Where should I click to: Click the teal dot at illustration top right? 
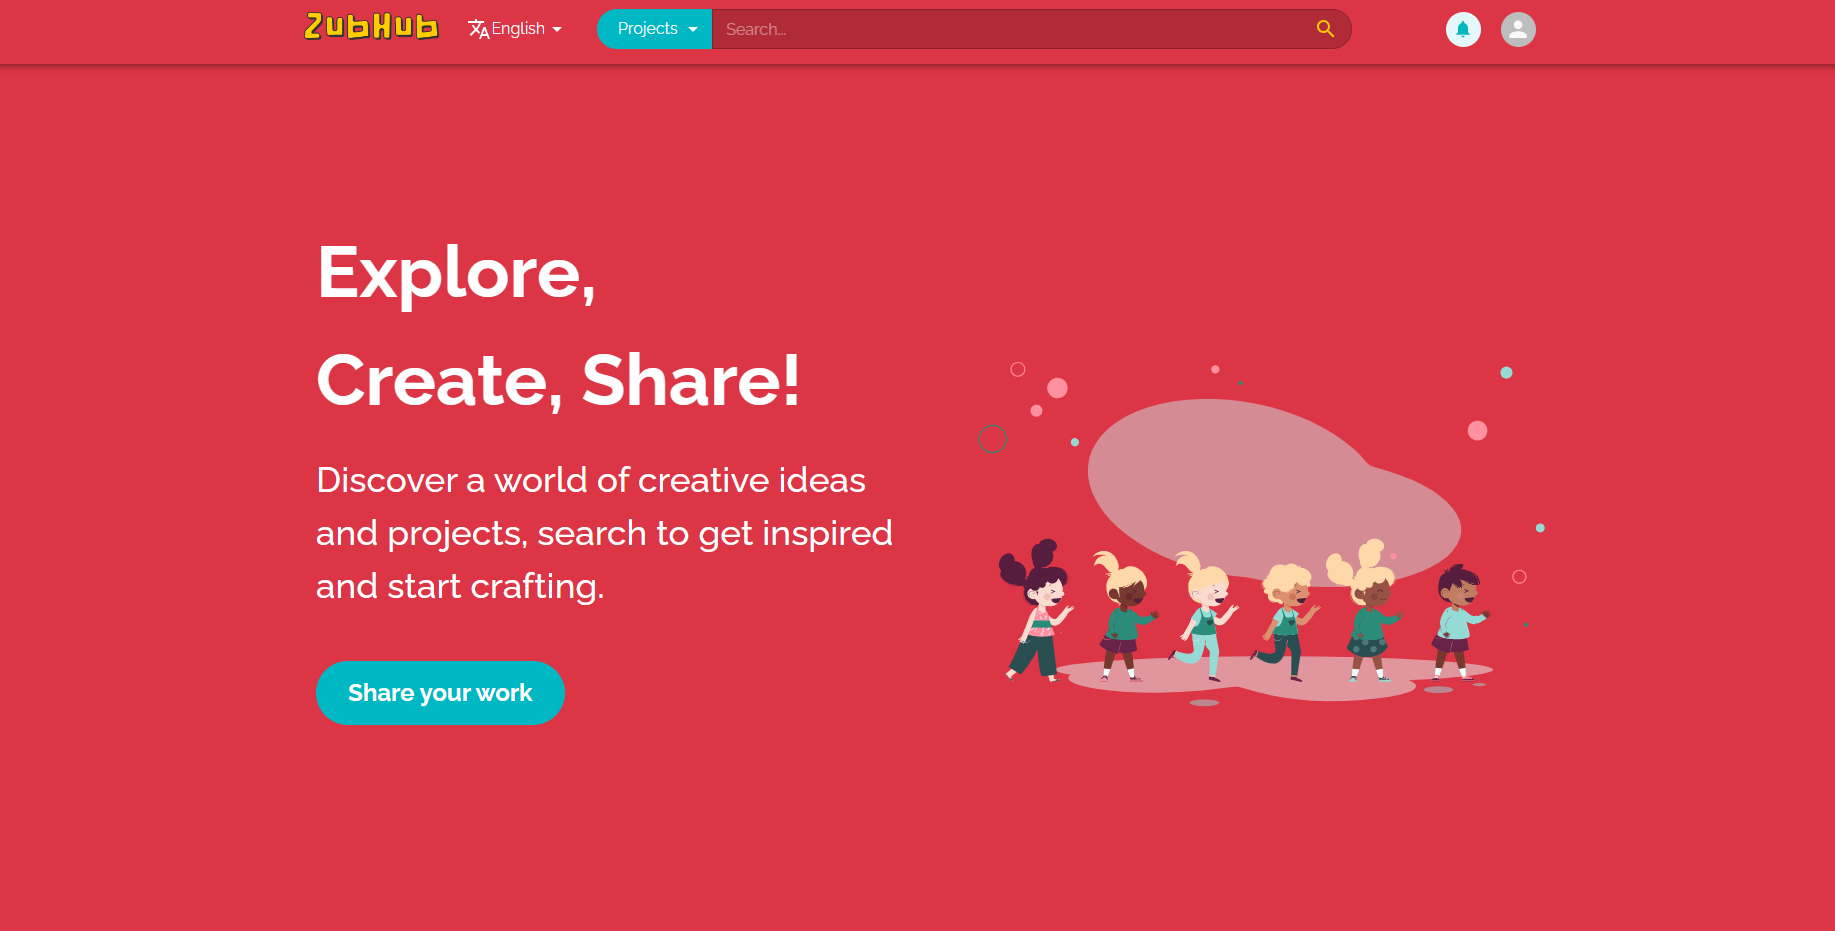tap(1506, 373)
